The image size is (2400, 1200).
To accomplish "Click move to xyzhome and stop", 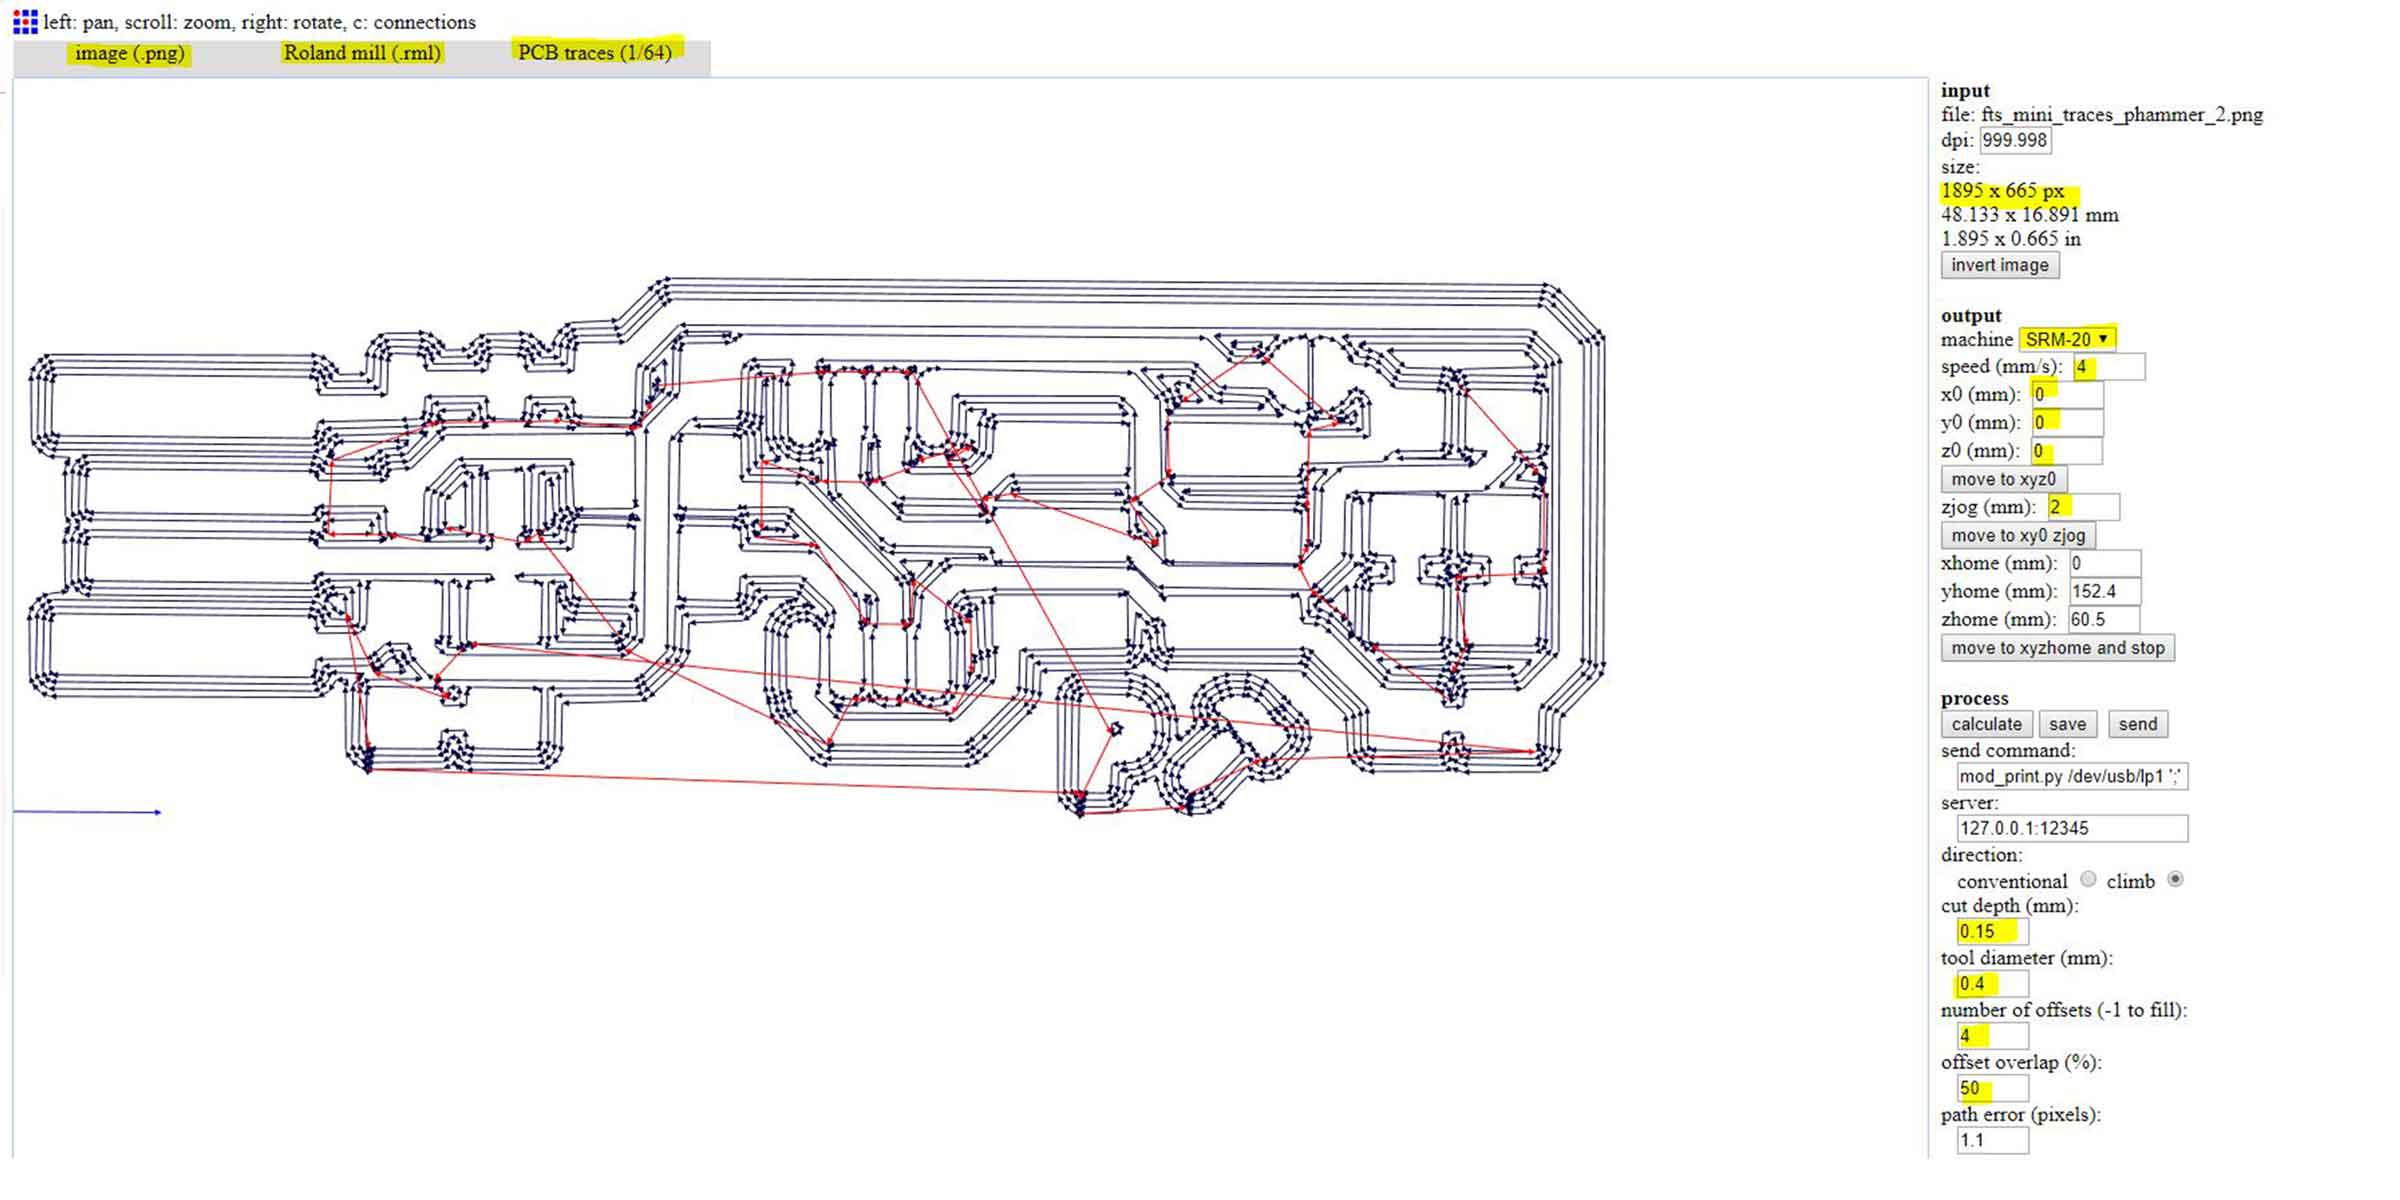I will click(x=2057, y=648).
